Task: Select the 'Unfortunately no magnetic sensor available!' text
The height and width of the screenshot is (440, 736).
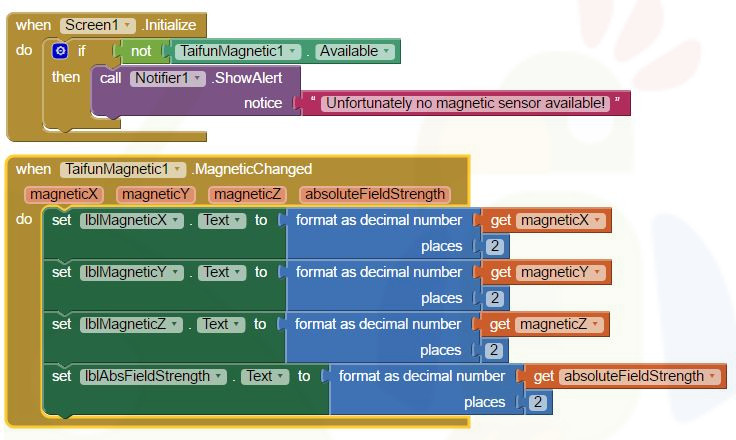Action: [x=466, y=103]
